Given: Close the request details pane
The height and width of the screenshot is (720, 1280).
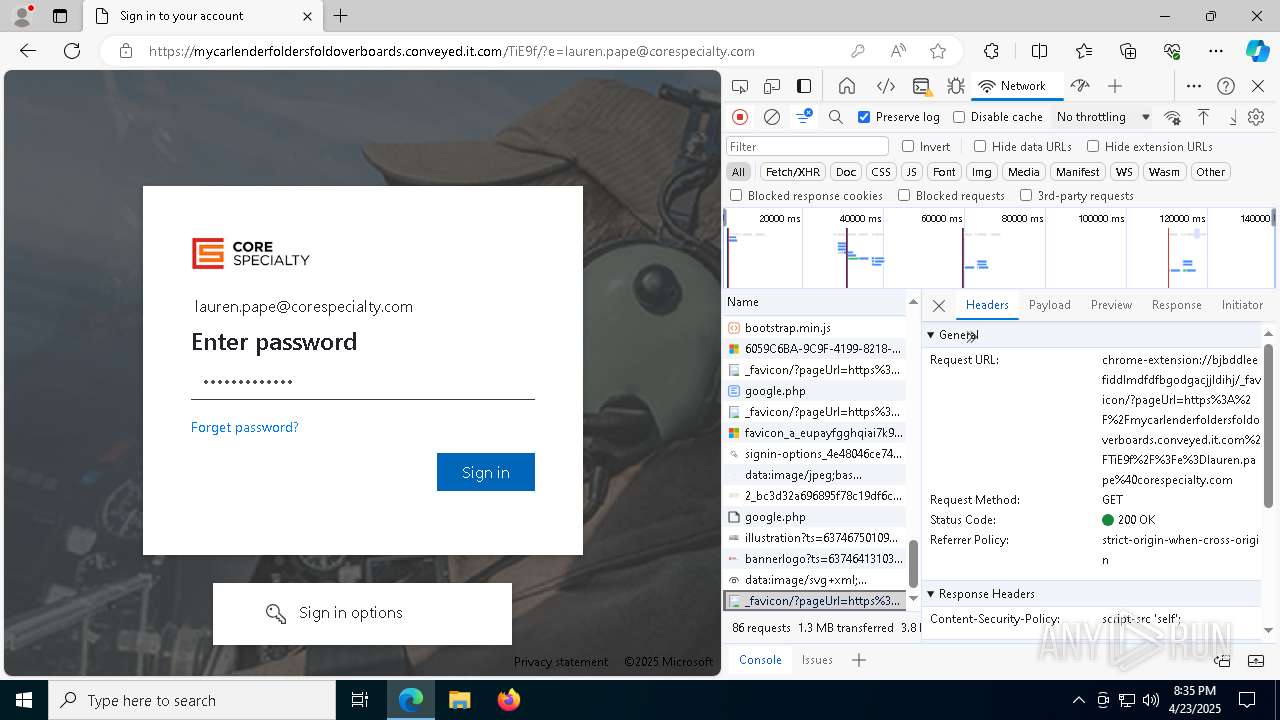Looking at the screenshot, I should point(938,306).
